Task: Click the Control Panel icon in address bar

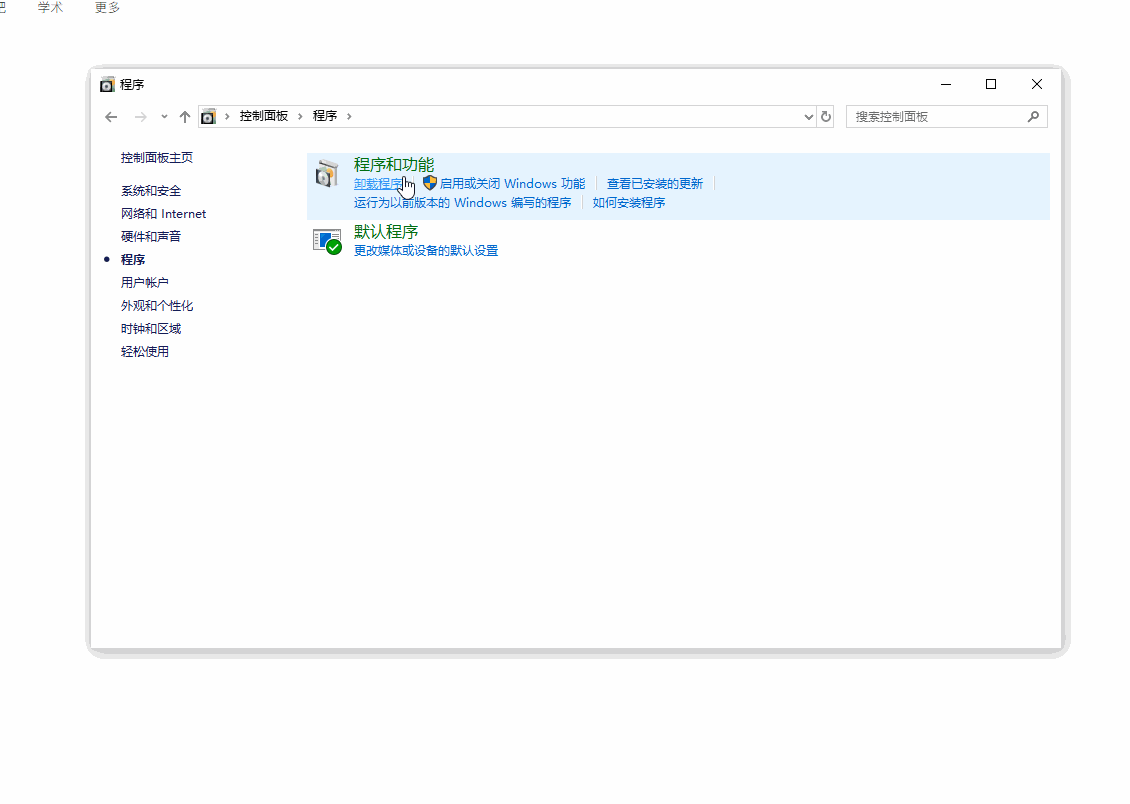Action: click(208, 116)
